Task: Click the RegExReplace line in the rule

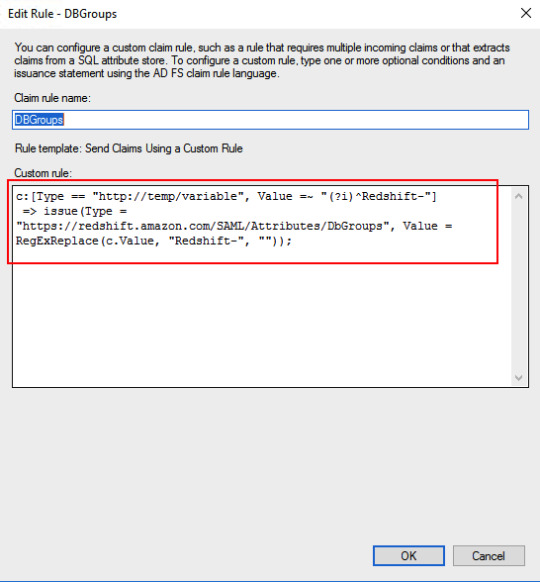Action: point(154,241)
